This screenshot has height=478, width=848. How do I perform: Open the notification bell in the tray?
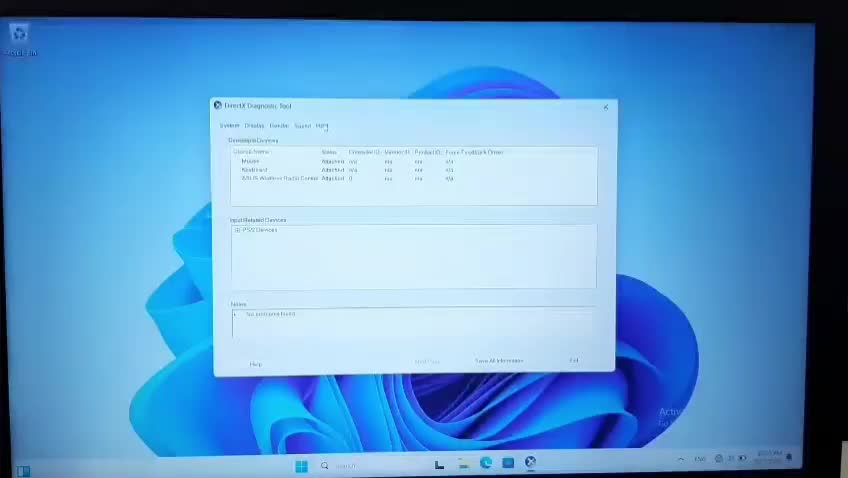(789, 457)
